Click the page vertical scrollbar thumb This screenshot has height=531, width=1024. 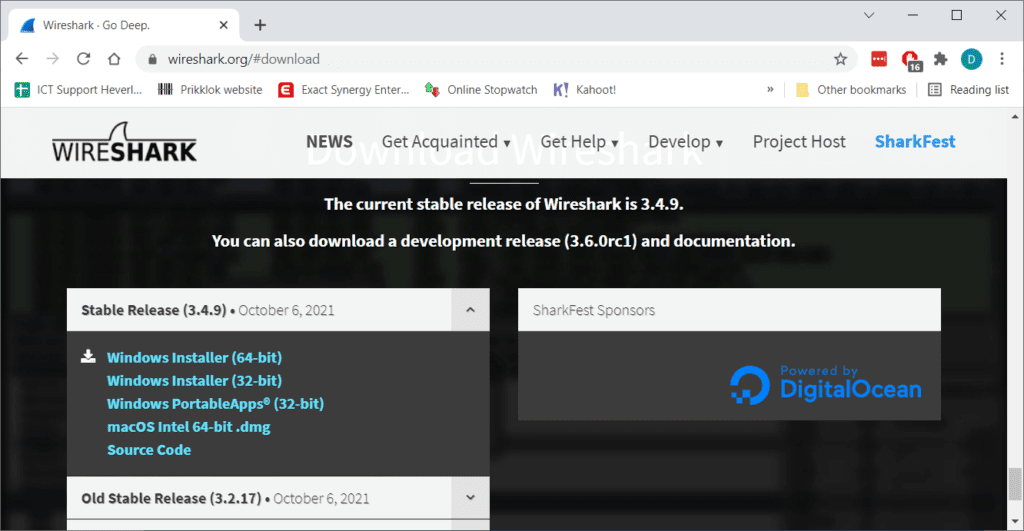[1014, 484]
